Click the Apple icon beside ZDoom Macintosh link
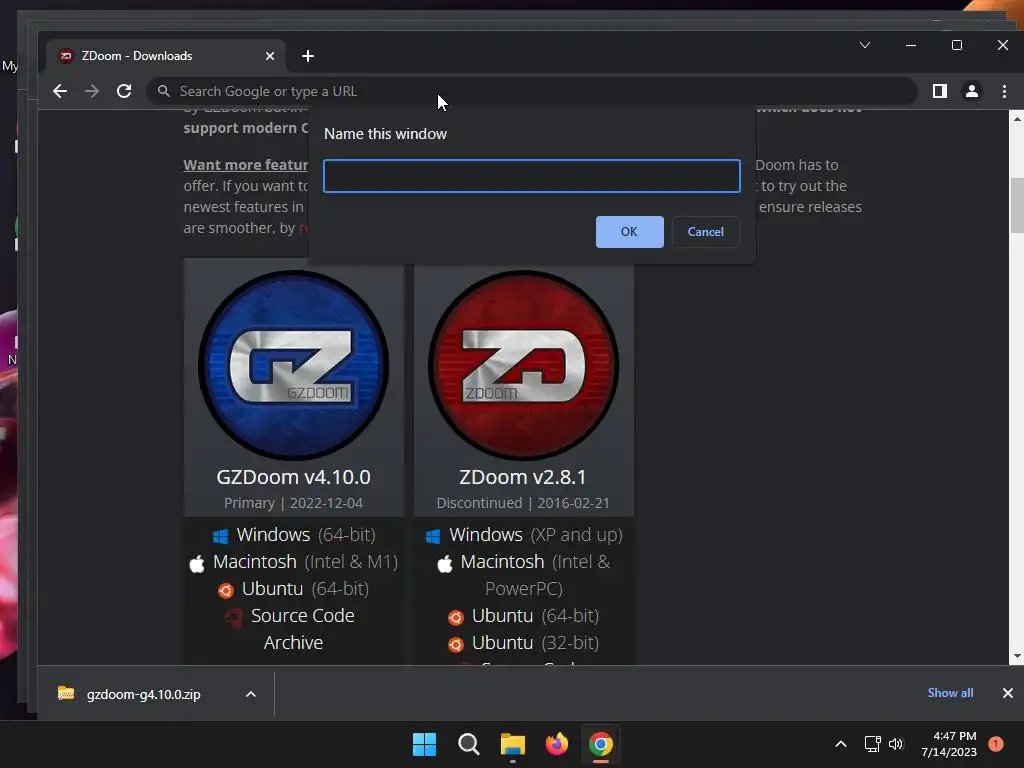Screen dimensions: 1024x768 (x=445, y=564)
